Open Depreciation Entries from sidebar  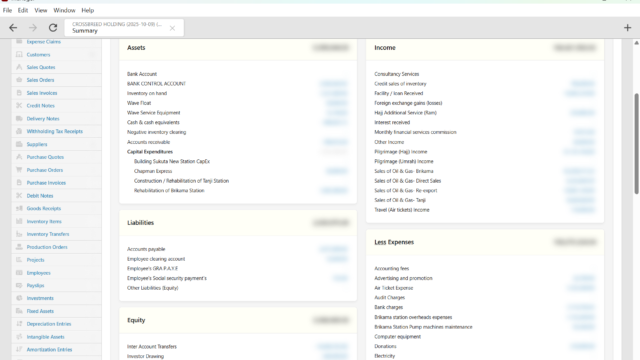click(49, 324)
